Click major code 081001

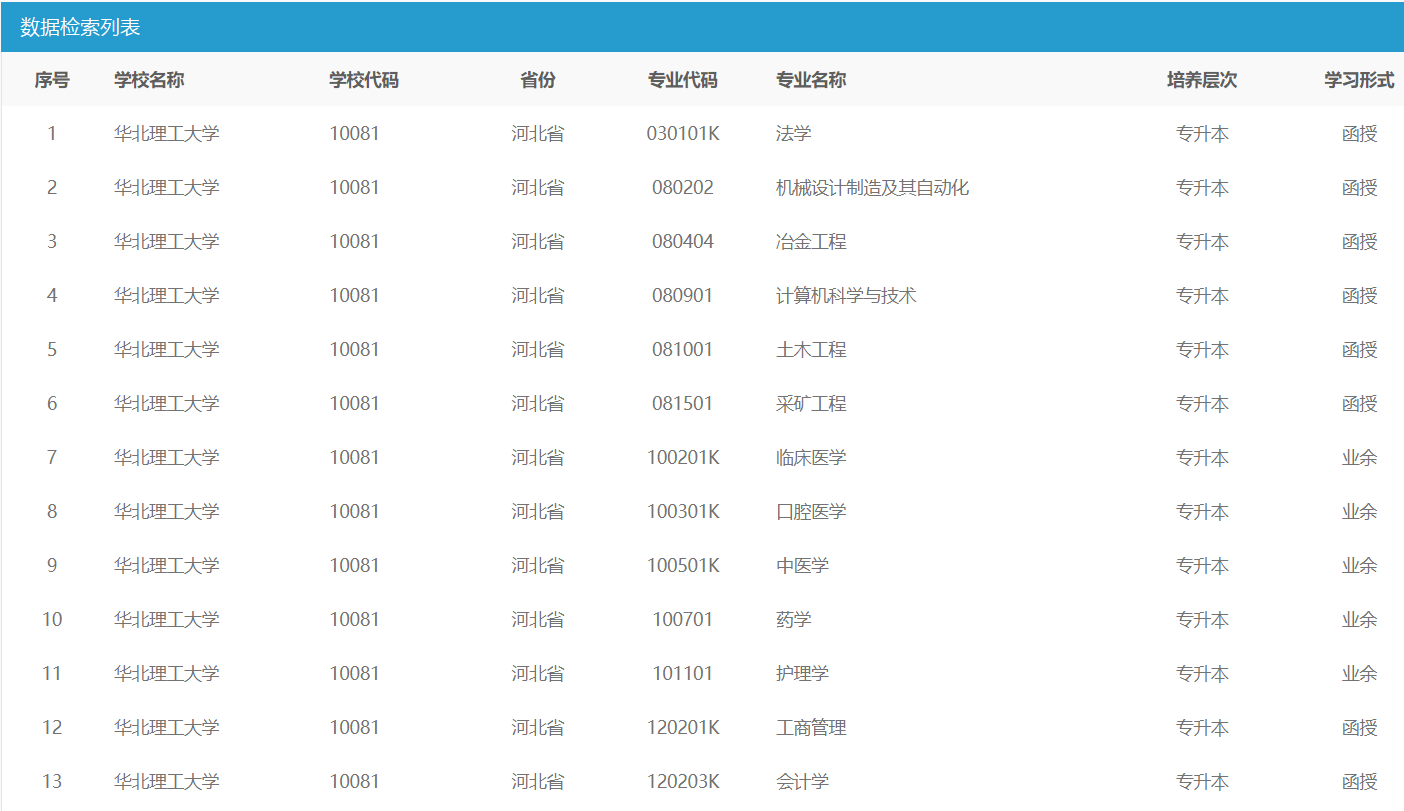point(683,350)
